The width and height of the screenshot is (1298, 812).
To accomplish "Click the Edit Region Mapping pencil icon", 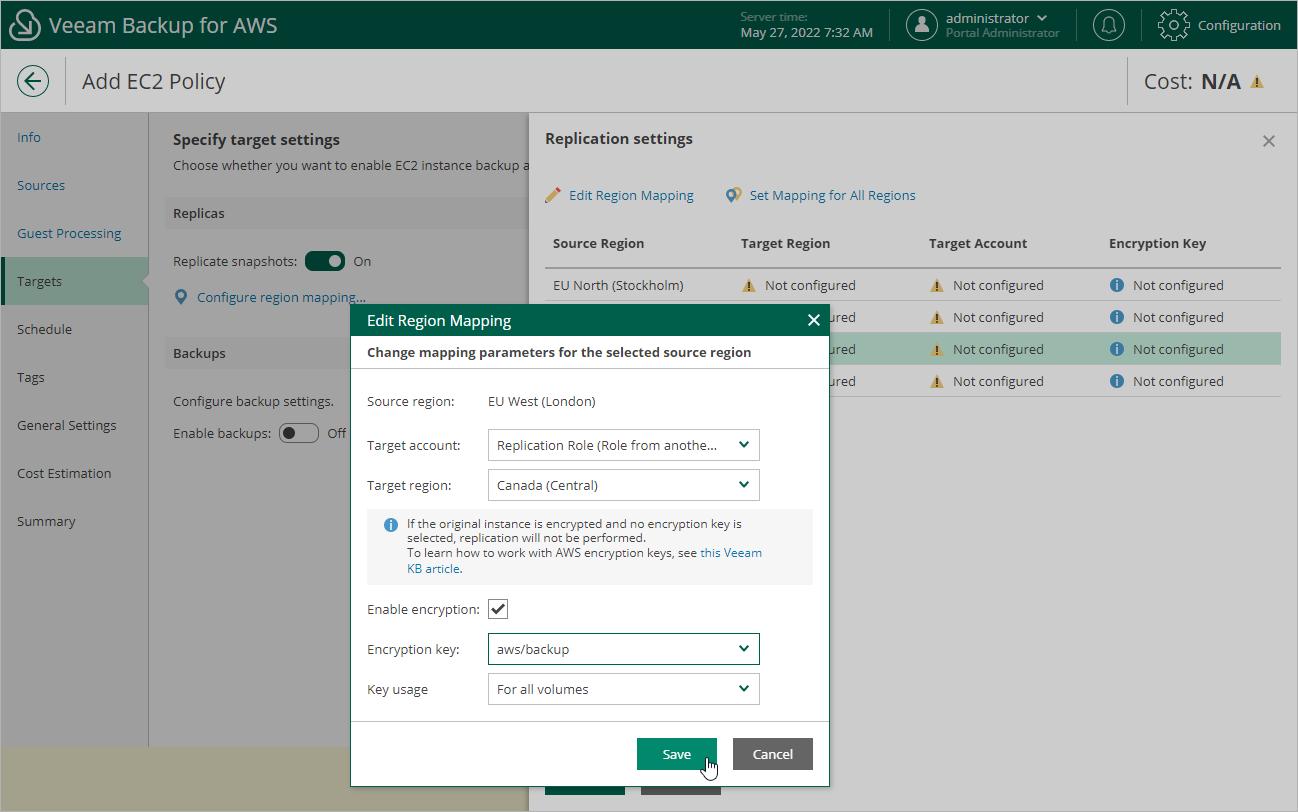I will (554, 195).
